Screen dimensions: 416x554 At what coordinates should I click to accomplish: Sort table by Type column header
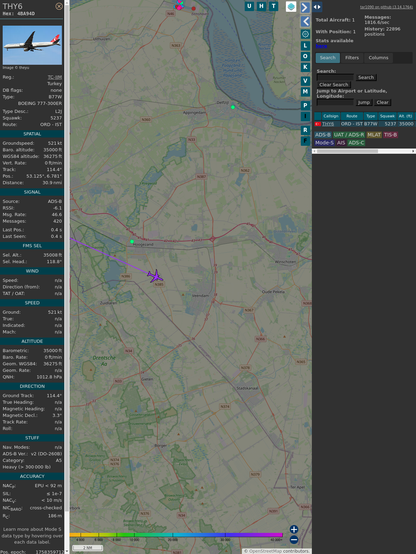click(370, 116)
